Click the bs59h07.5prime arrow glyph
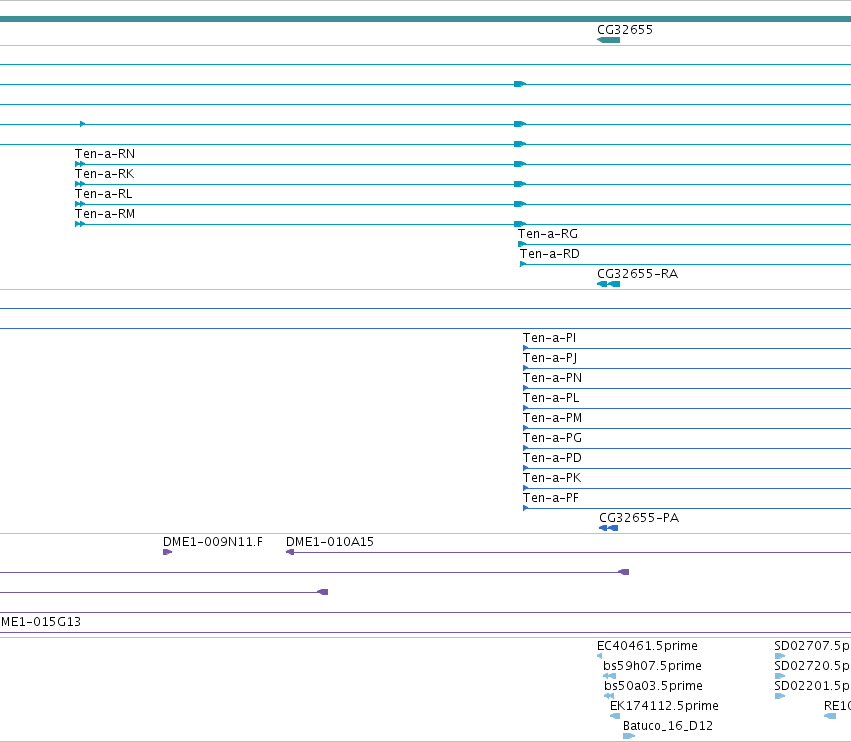851x742 pixels. pyautogui.click(x=609, y=676)
